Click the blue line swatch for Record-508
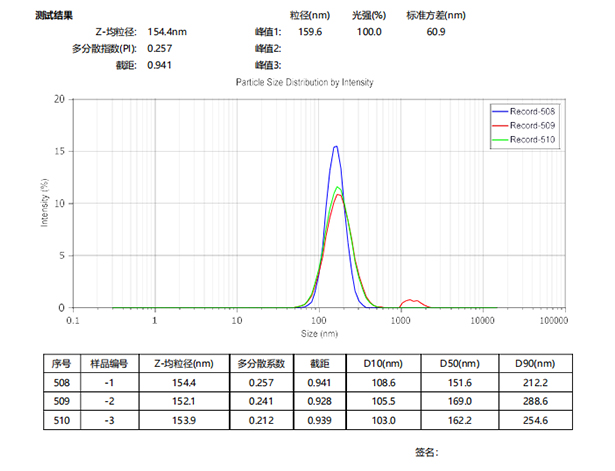 [500, 111]
